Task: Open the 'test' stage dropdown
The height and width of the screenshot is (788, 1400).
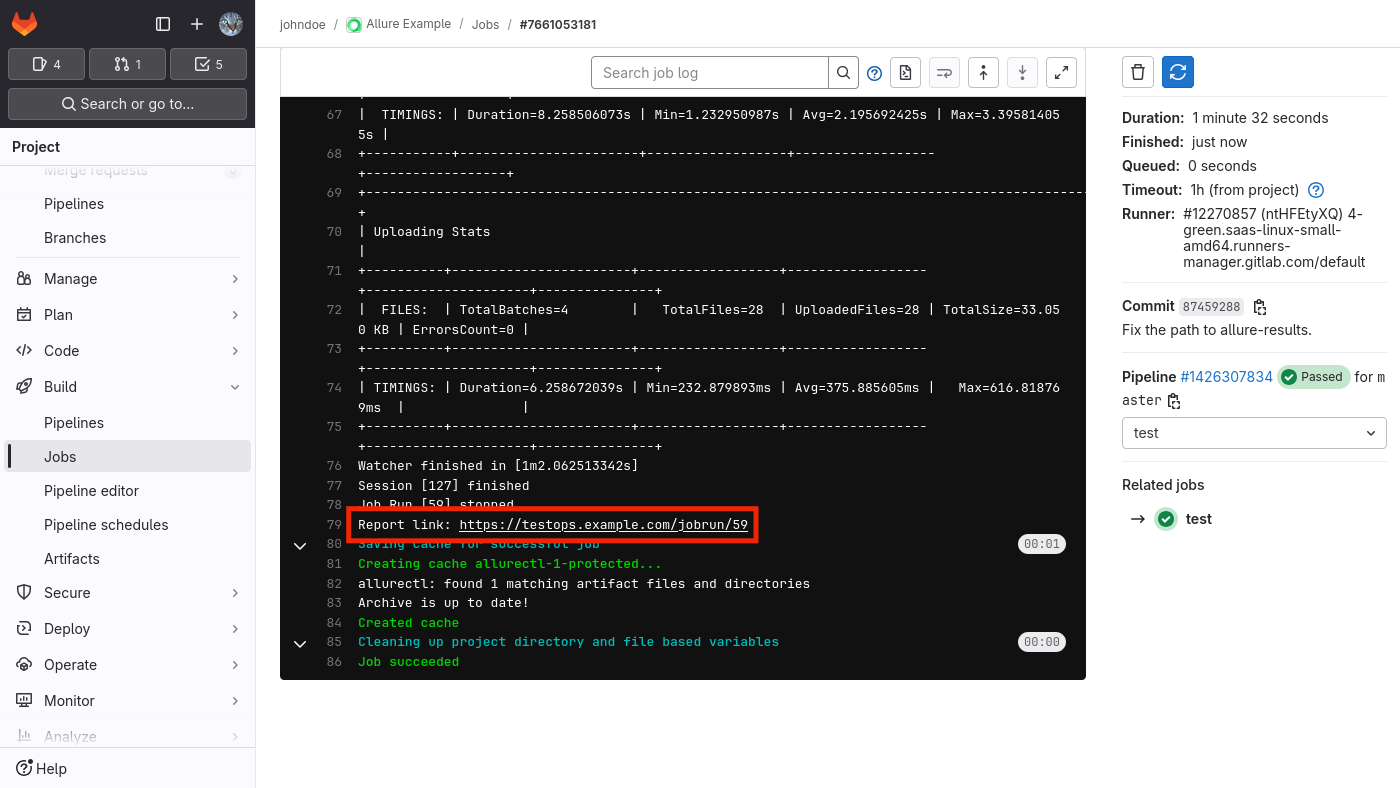Action: [1254, 433]
